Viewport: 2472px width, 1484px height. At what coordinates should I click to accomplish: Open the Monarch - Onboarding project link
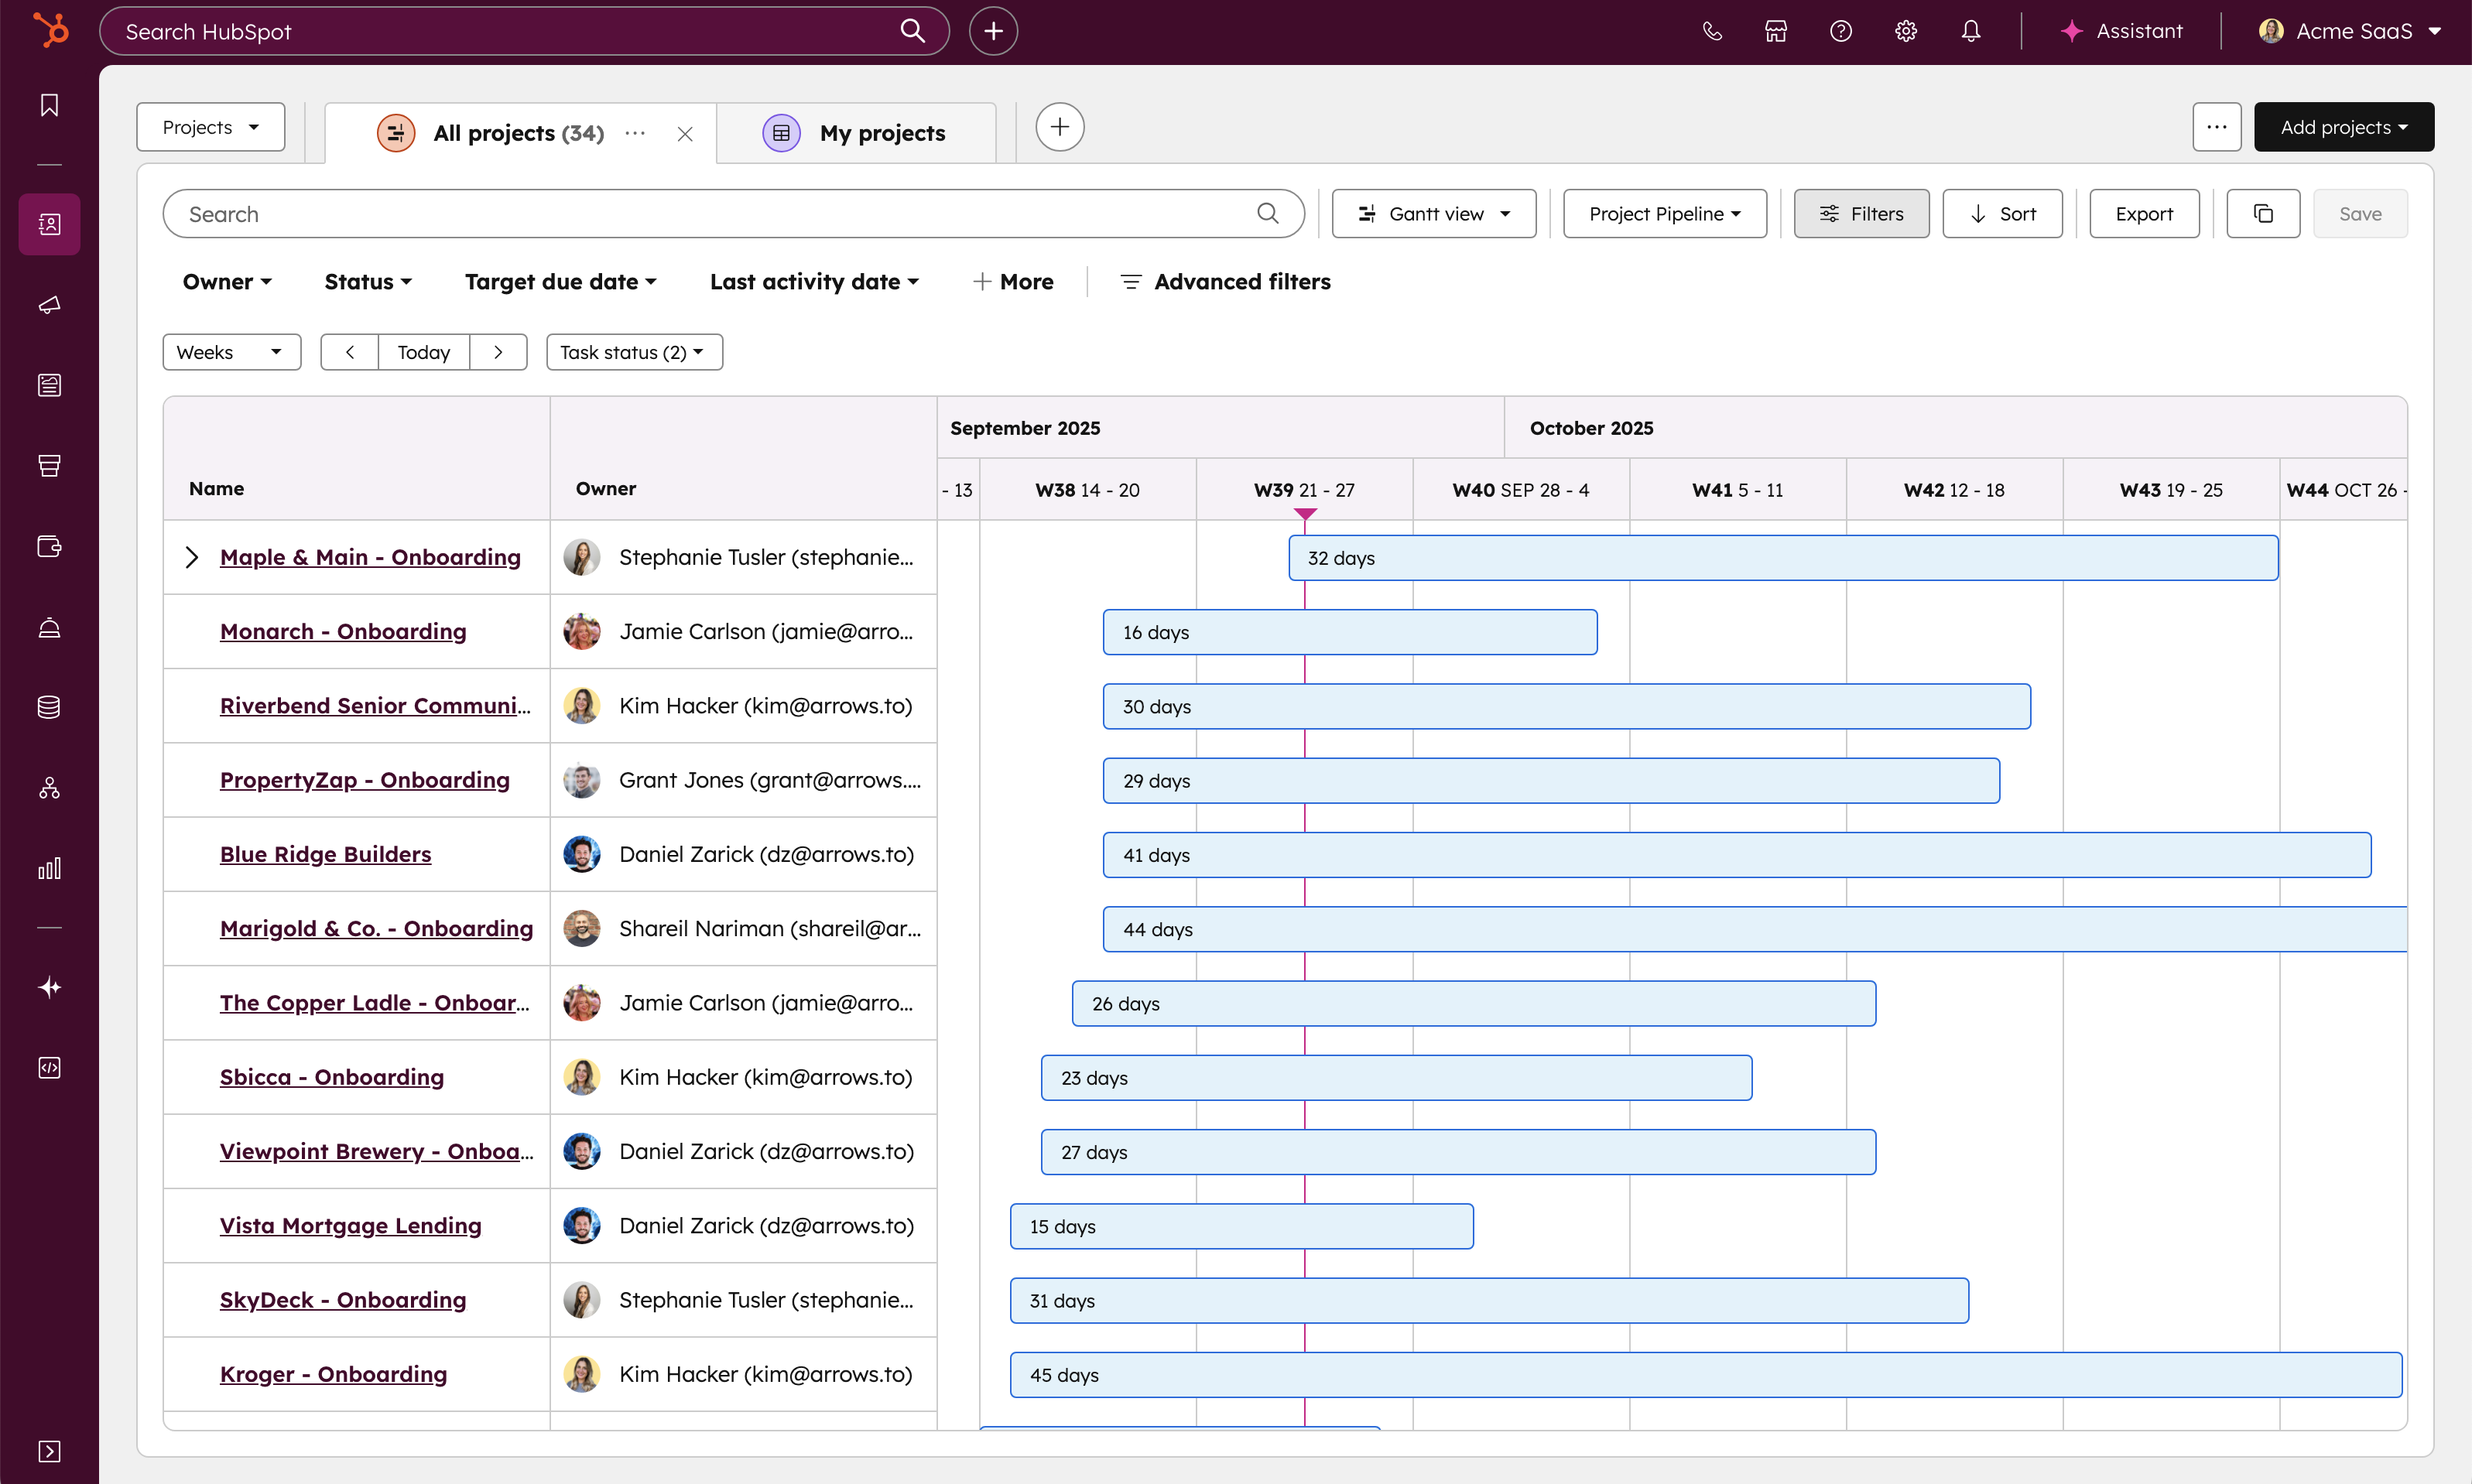tap(343, 631)
